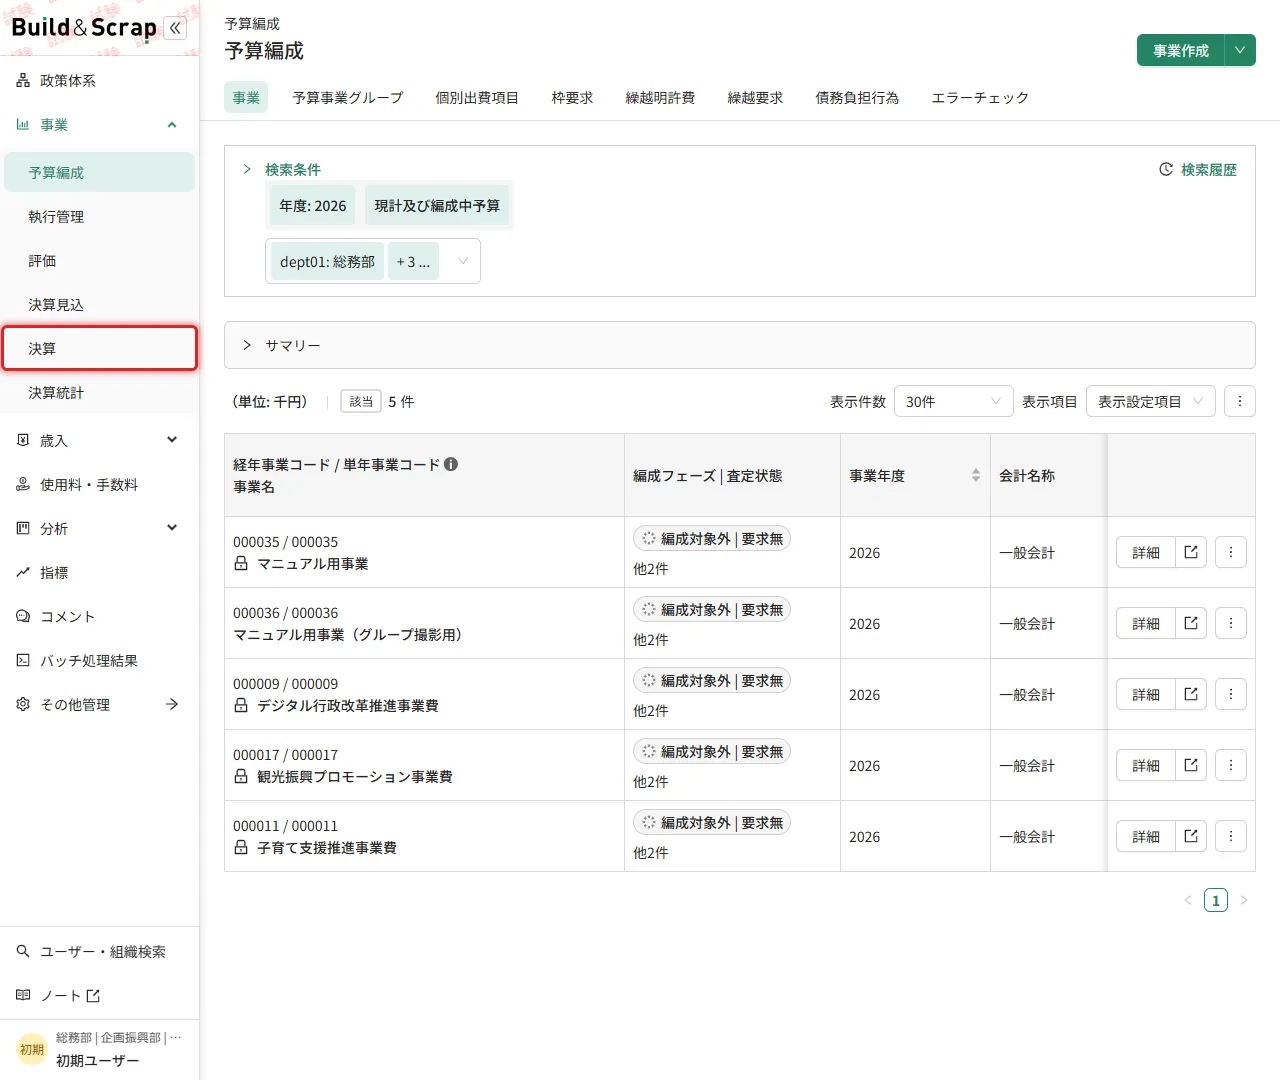Screen dimensions: 1280x1080
Task: Switch to 予算事業グループ tab
Action: (348, 97)
